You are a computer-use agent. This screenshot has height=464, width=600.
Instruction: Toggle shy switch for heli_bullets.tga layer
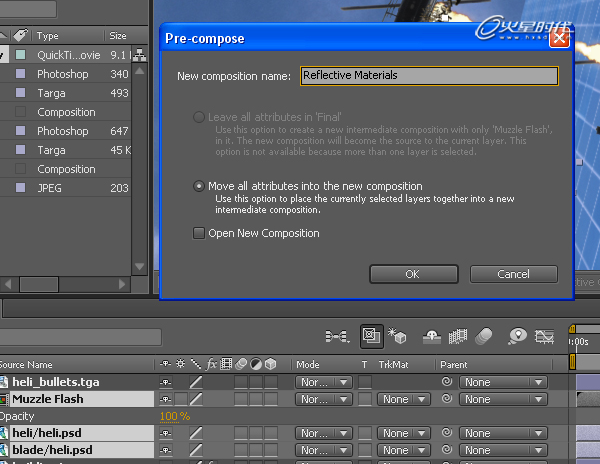[166, 382]
